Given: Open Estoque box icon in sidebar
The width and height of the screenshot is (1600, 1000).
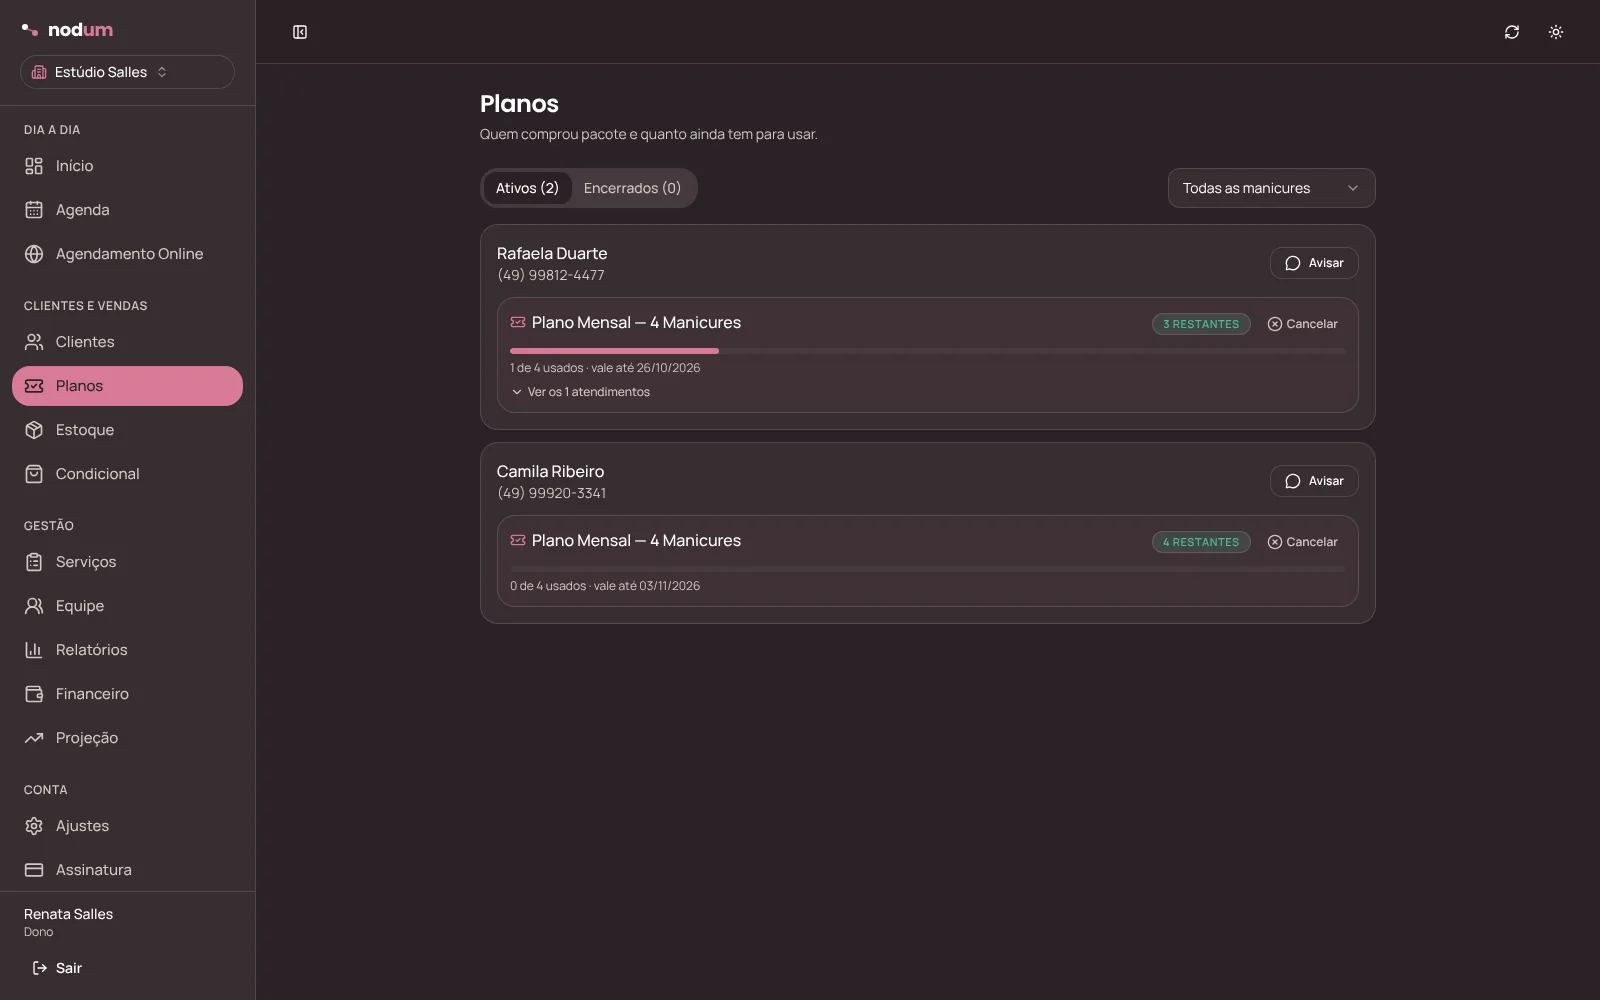Looking at the screenshot, I should tap(34, 430).
